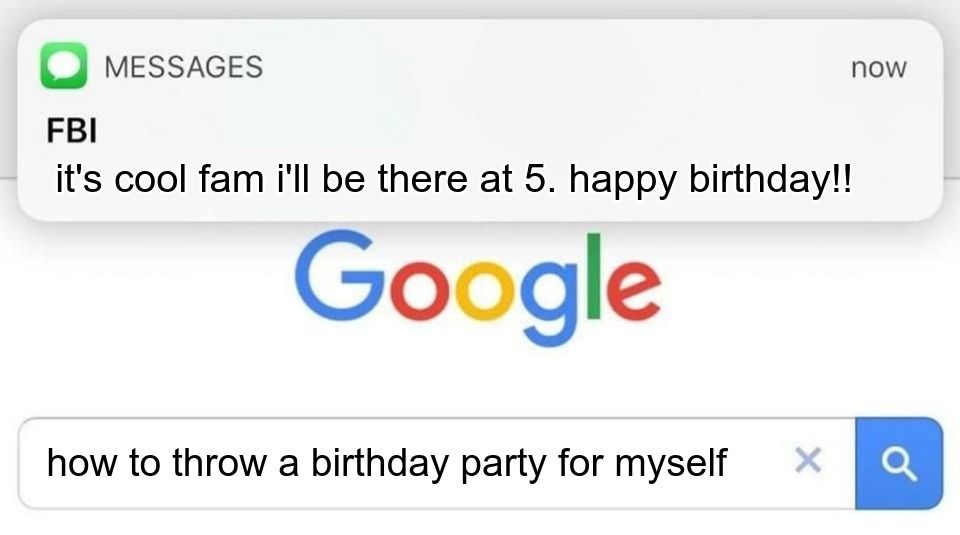Image resolution: width=960 pixels, height=535 pixels.
Task: Clear the search query with the X icon
Action: (807, 461)
